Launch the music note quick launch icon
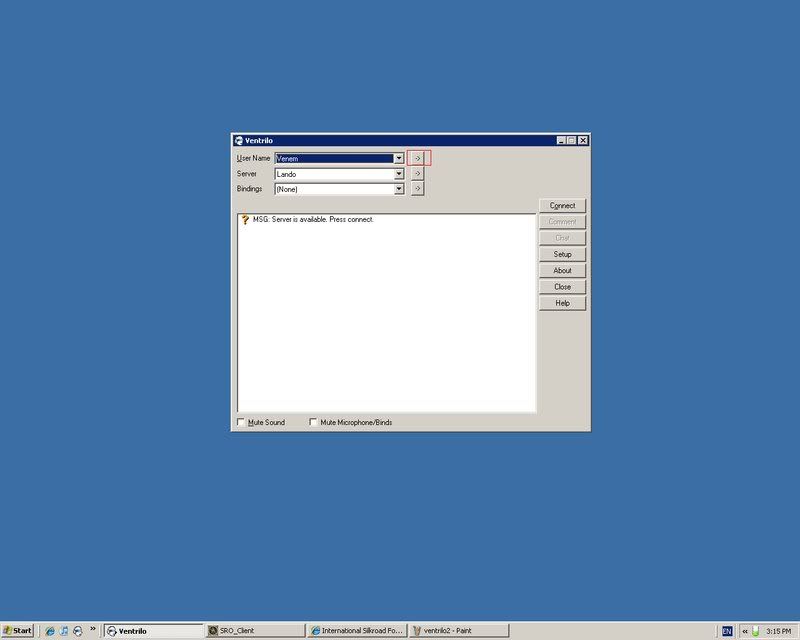Image resolution: width=800 pixels, height=640 pixels. click(x=64, y=631)
